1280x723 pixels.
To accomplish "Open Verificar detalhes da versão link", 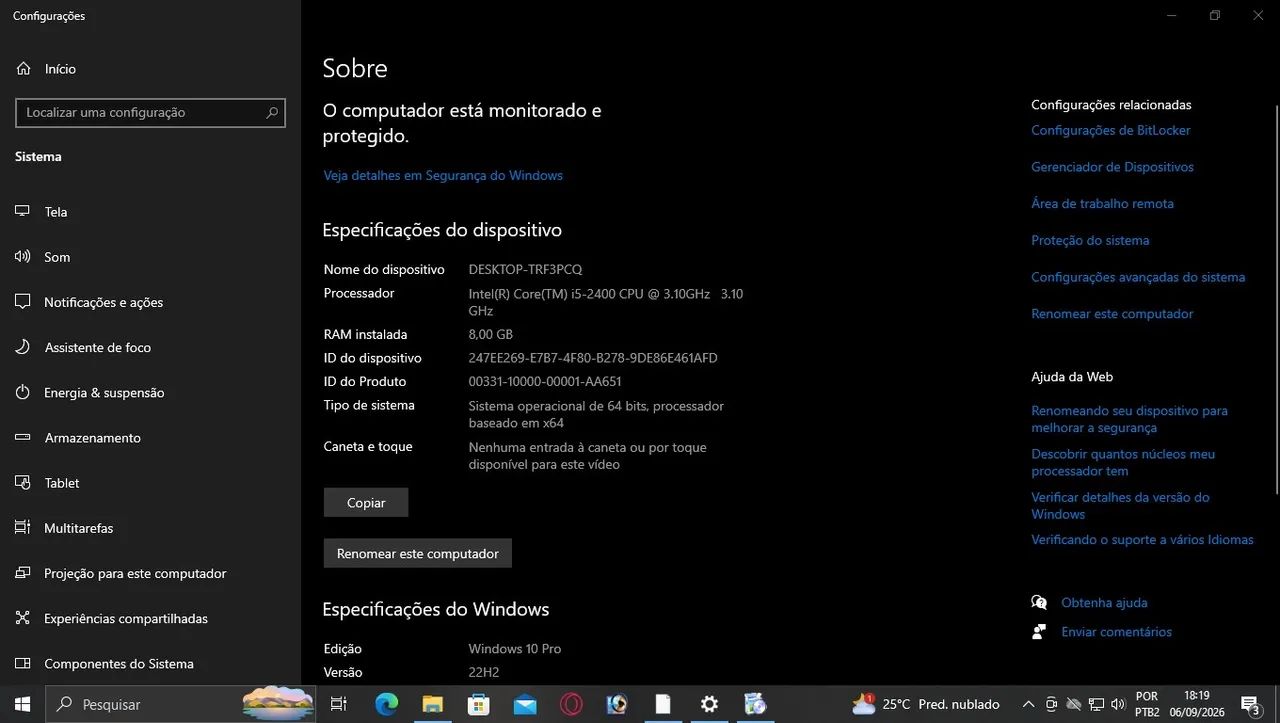I will coord(1120,505).
